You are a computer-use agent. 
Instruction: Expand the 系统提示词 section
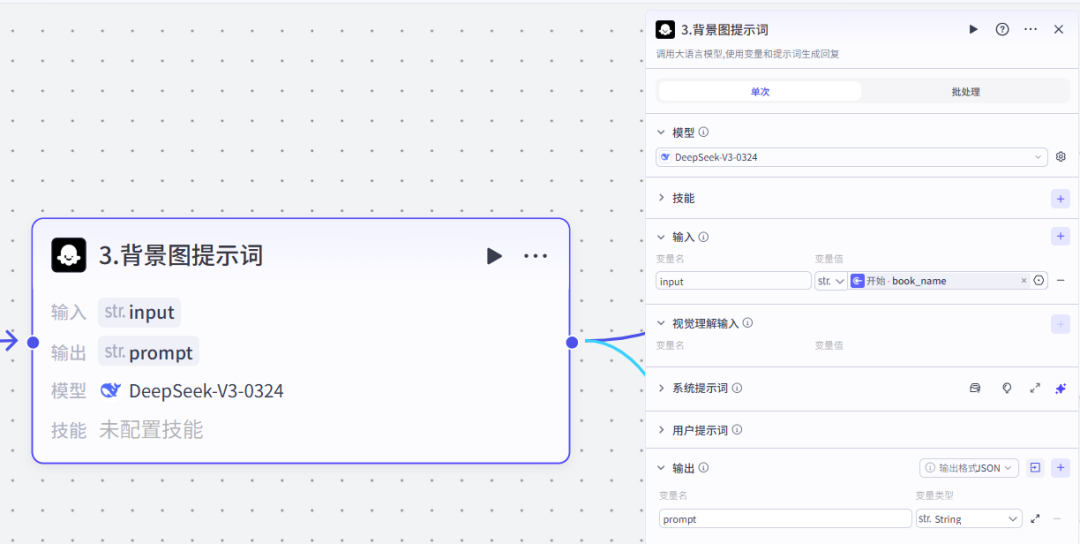click(661, 388)
